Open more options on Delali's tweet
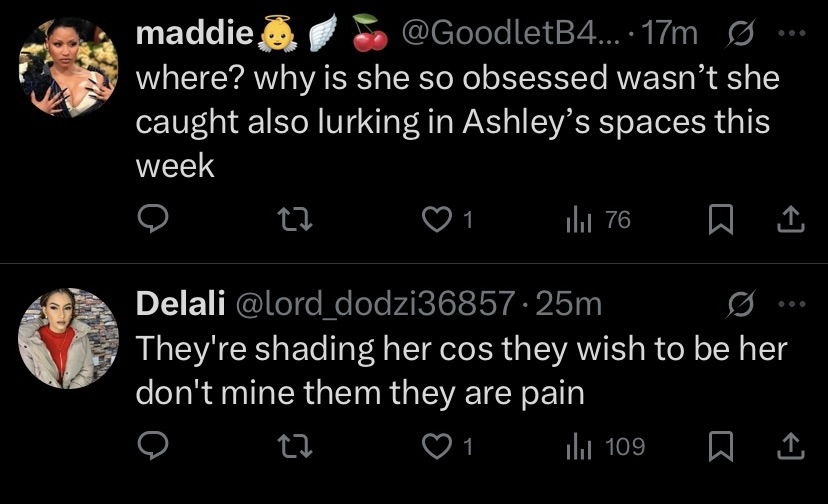Screen dimensions: 828x504 pyautogui.click(x=792, y=304)
